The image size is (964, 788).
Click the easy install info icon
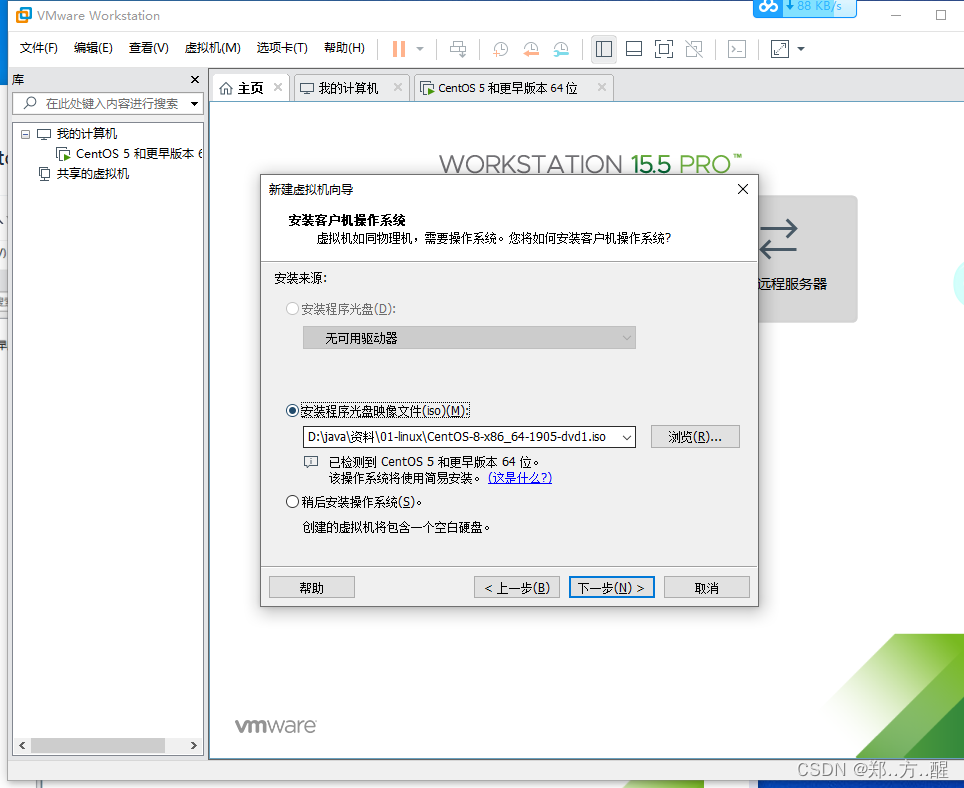(311, 462)
